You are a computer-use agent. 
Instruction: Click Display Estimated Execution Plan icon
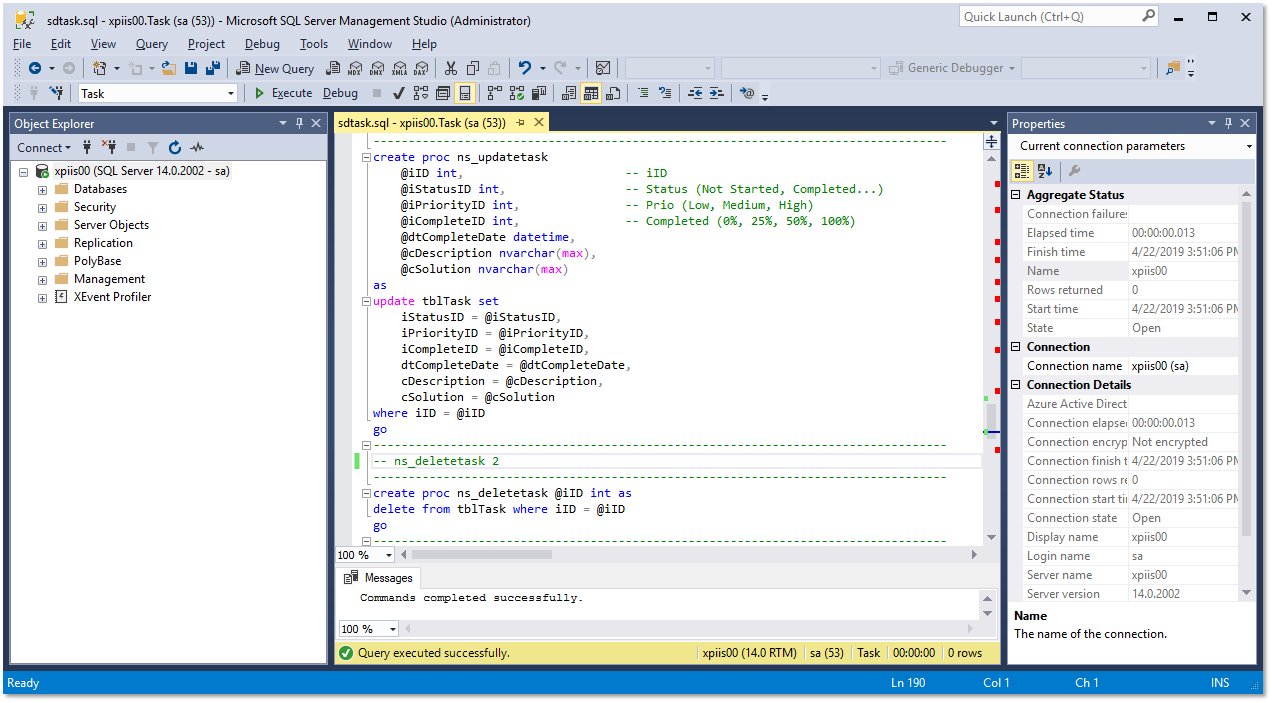coord(420,93)
